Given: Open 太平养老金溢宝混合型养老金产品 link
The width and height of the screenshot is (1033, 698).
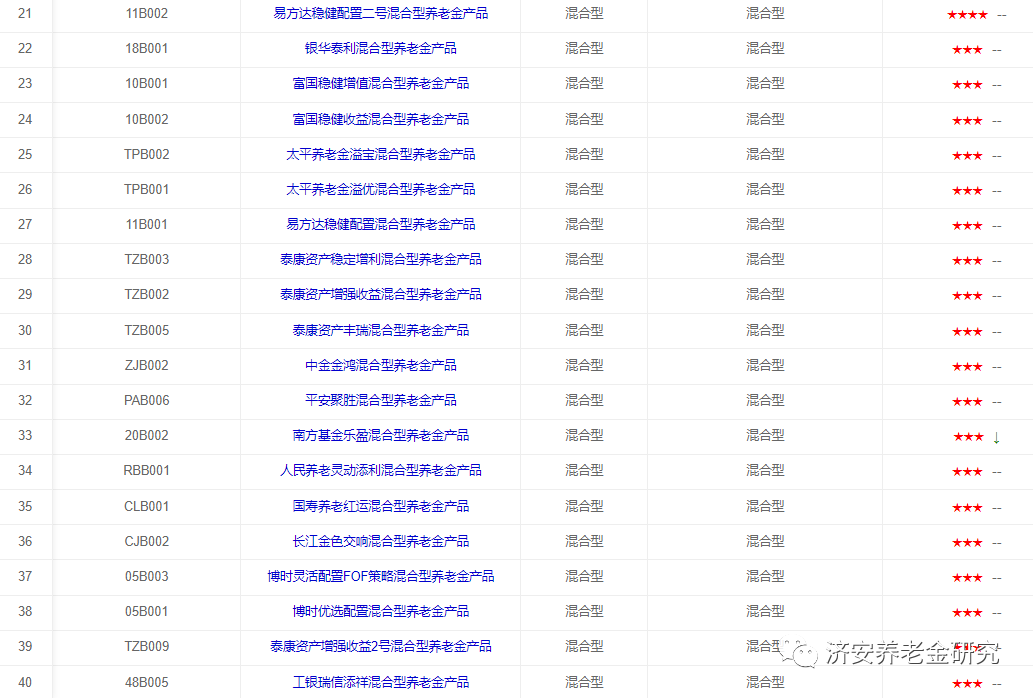Looking at the screenshot, I should click(380, 154).
